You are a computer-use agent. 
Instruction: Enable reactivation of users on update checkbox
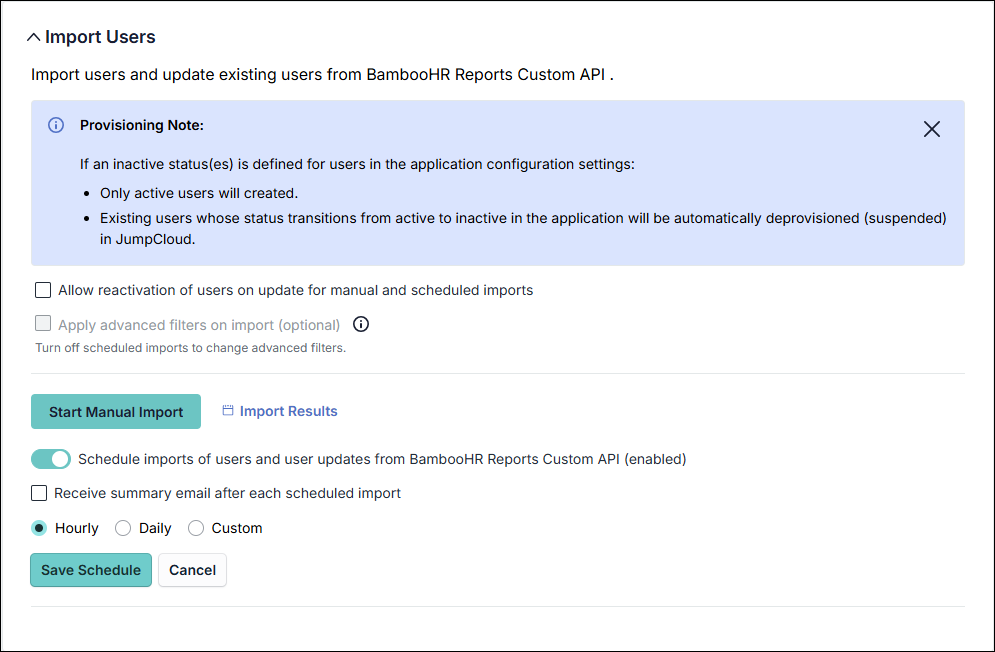click(43, 290)
